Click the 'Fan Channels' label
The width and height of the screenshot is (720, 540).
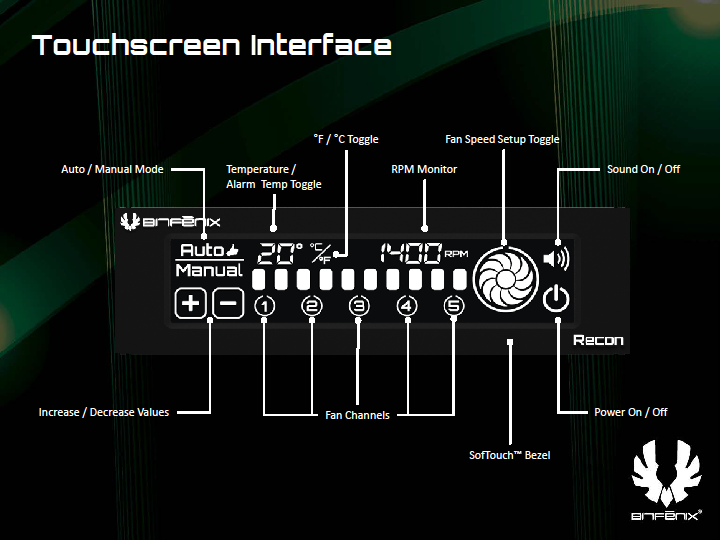coord(357,415)
